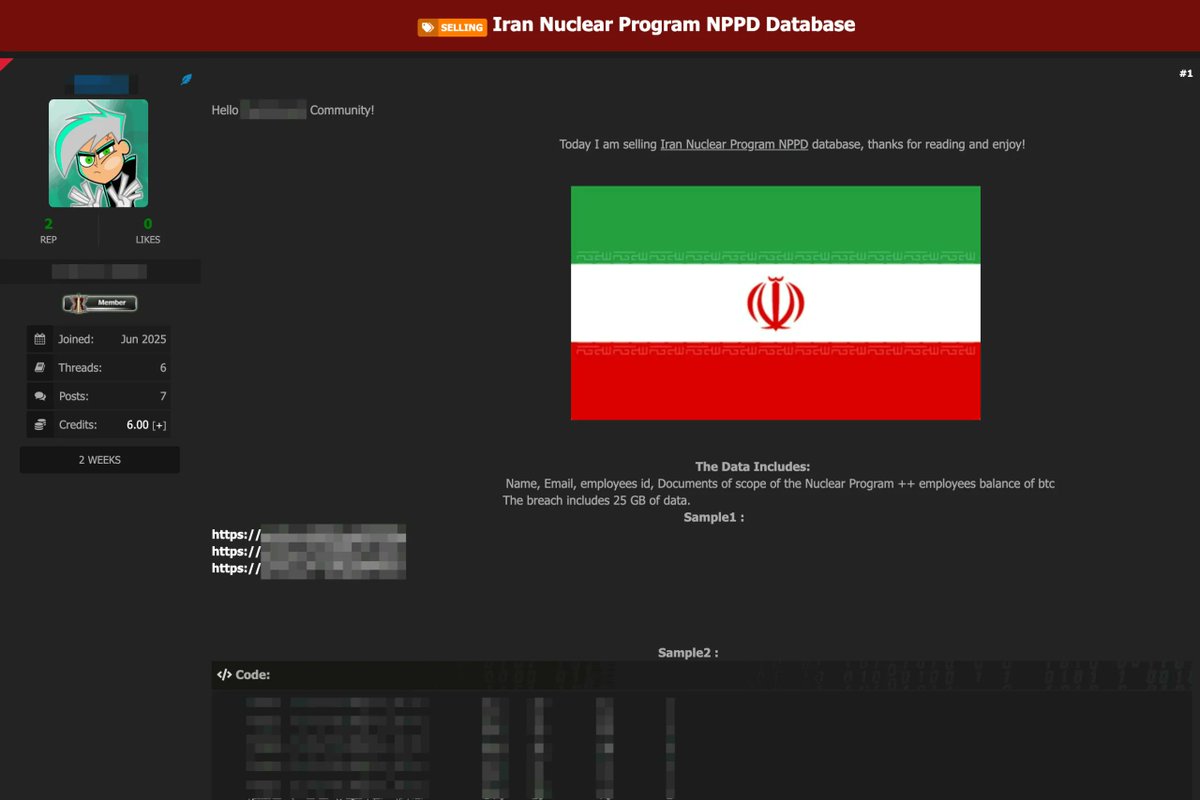Click the blurred username under the avatar

100,271
